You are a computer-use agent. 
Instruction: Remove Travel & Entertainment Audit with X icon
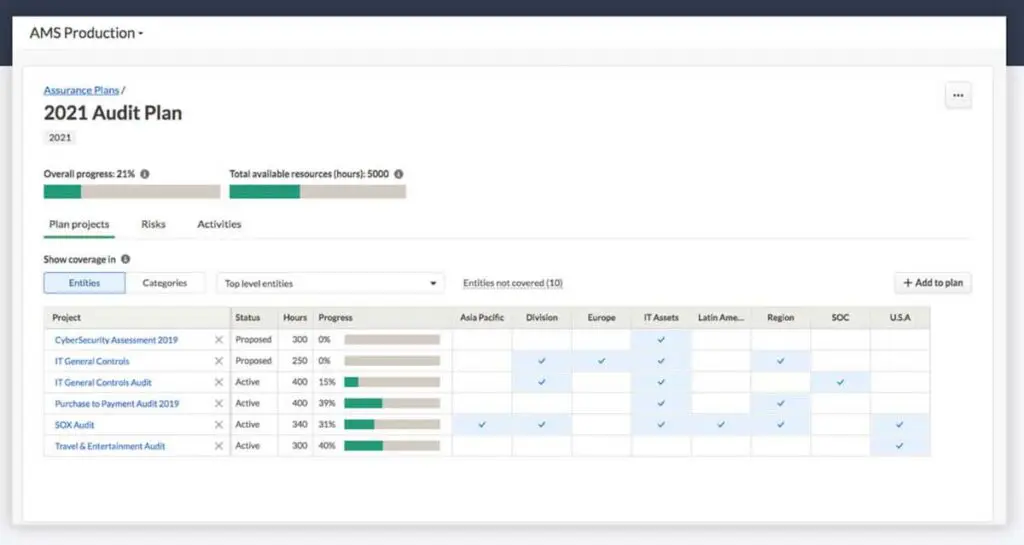[x=219, y=446]
